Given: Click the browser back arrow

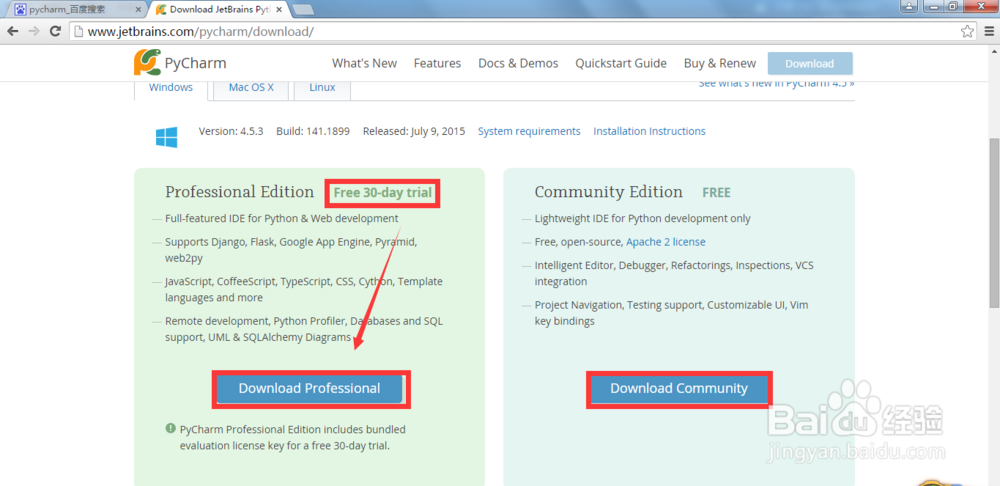Looking at the screenshot, I should tap(13, 31).
